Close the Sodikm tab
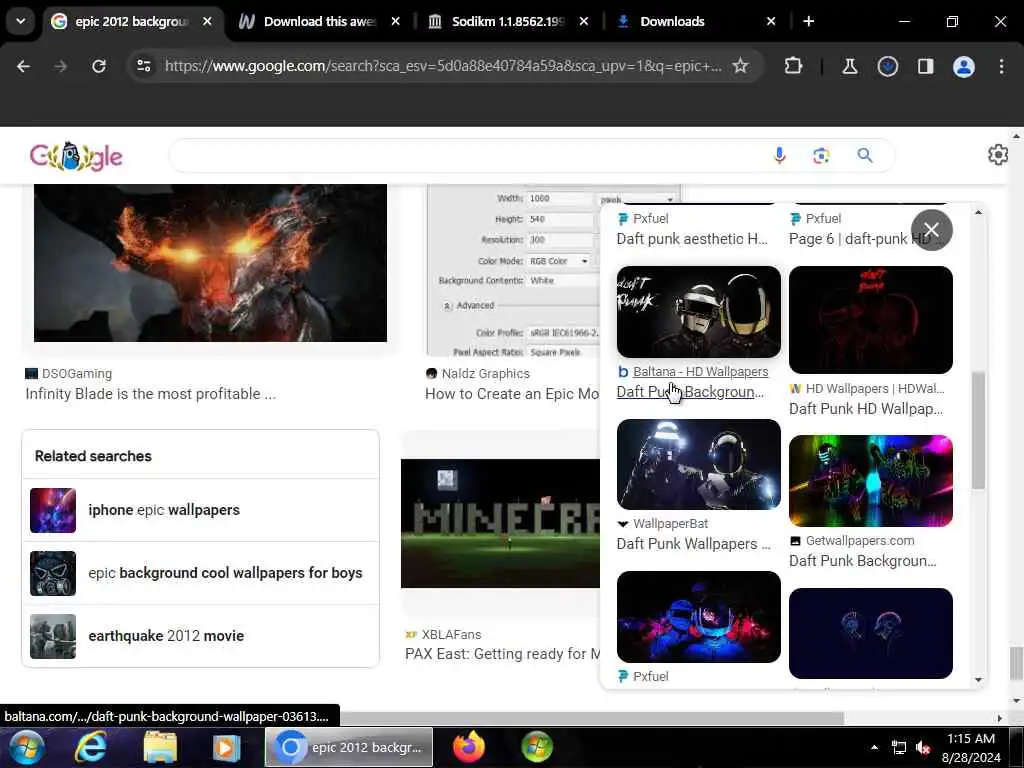 point(584,22)
